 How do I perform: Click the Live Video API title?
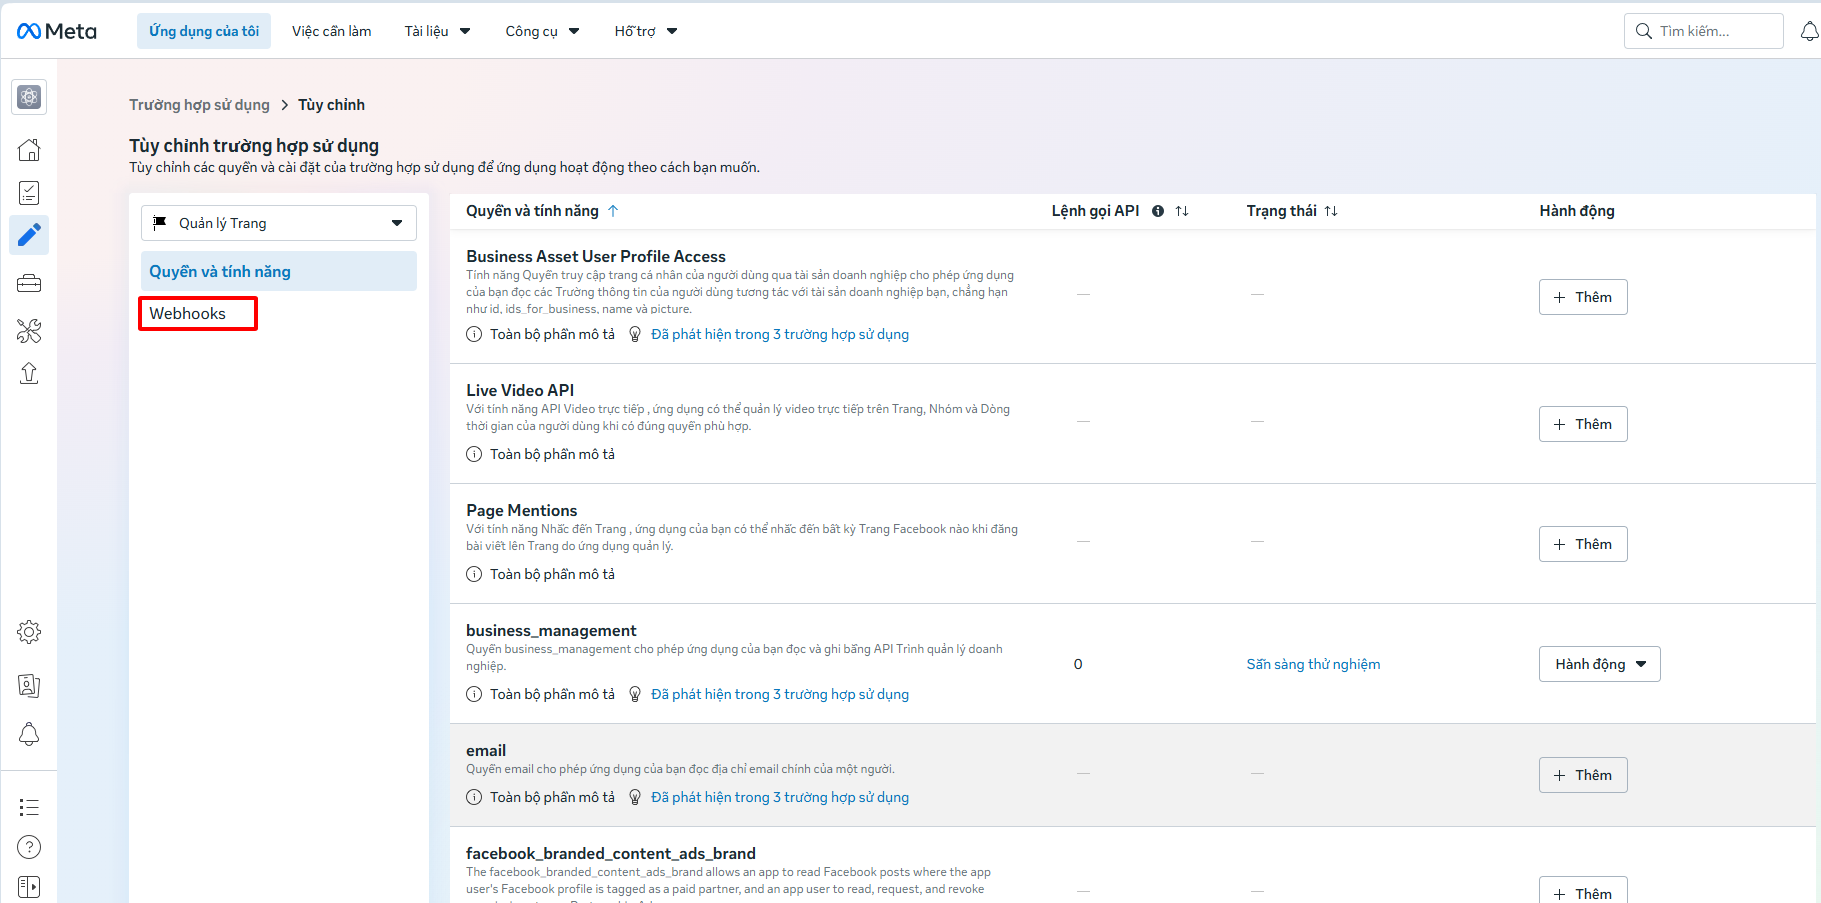520,390
